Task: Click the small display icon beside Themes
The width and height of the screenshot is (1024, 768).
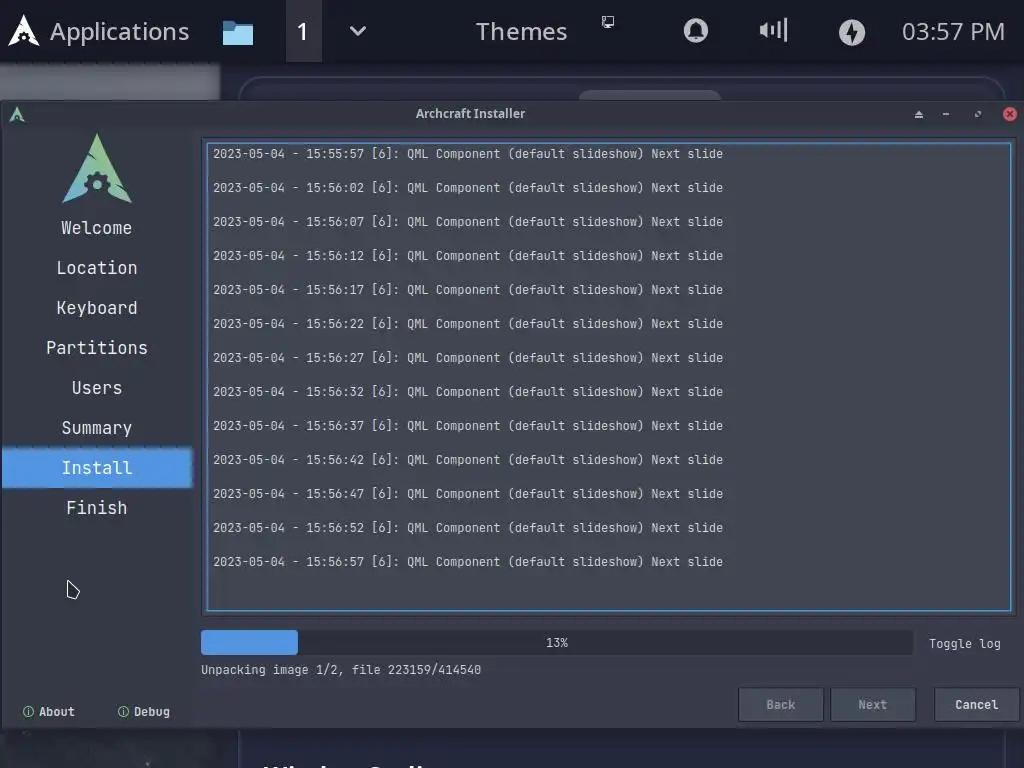Action: point(608,22)
